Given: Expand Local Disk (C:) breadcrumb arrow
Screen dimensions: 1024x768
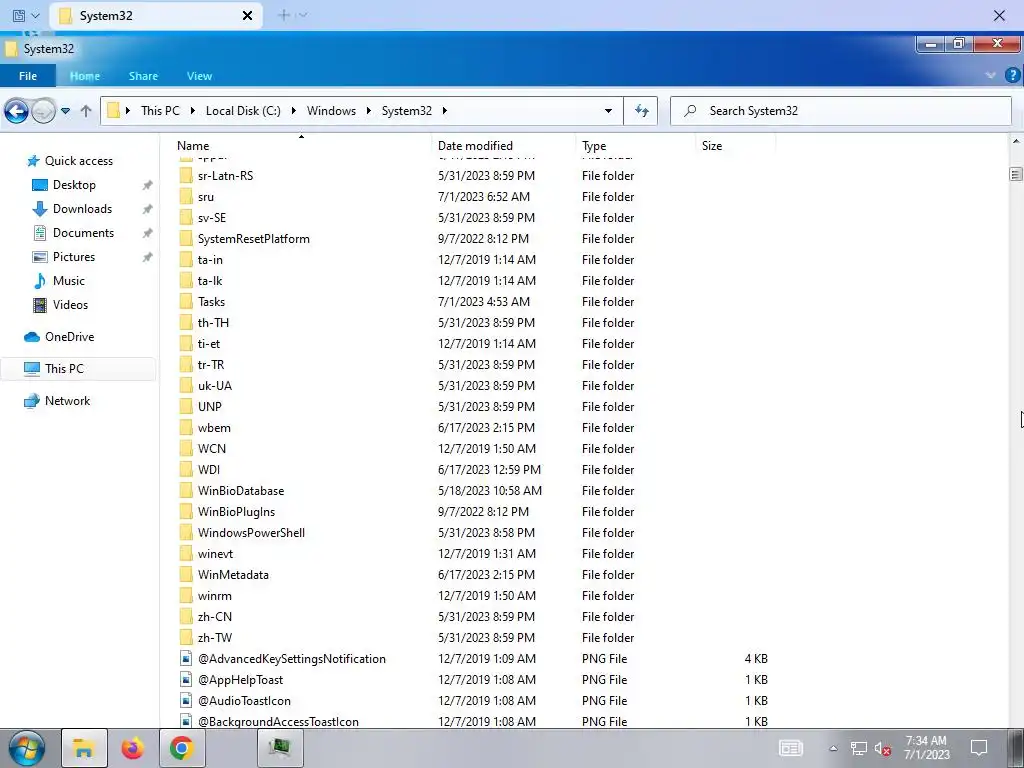Looking at the screenshot, I should (293, 111).
